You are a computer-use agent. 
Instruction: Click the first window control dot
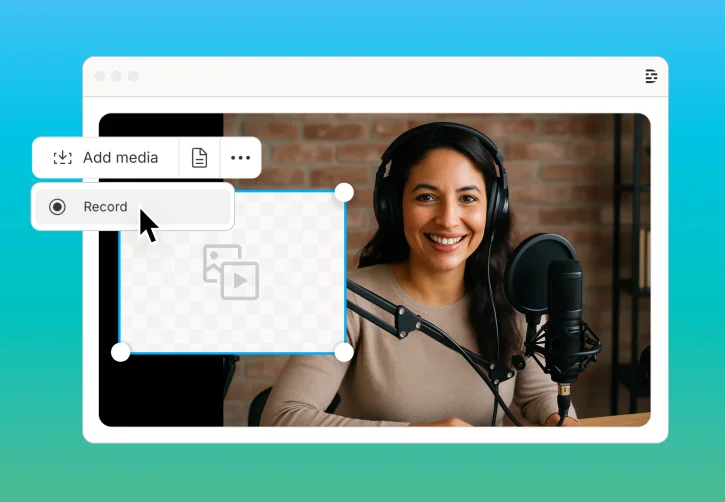99,76
